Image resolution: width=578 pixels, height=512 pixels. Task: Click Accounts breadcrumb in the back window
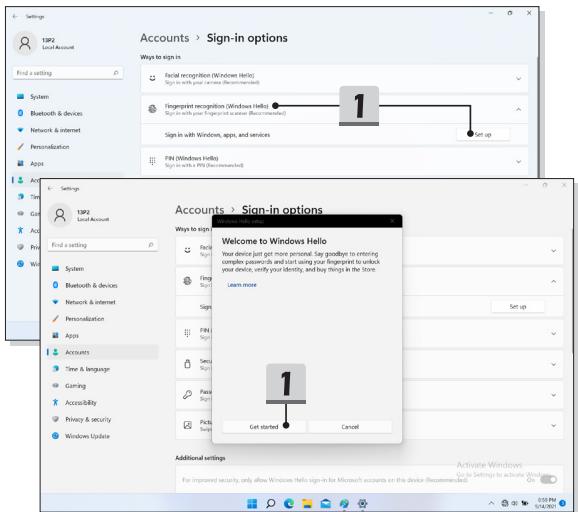tap(164, 38)
